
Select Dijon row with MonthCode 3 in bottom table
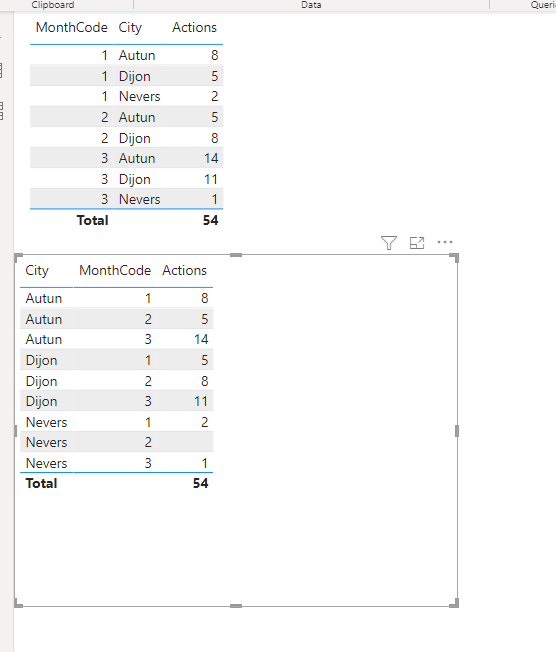[x=116, y=401]
